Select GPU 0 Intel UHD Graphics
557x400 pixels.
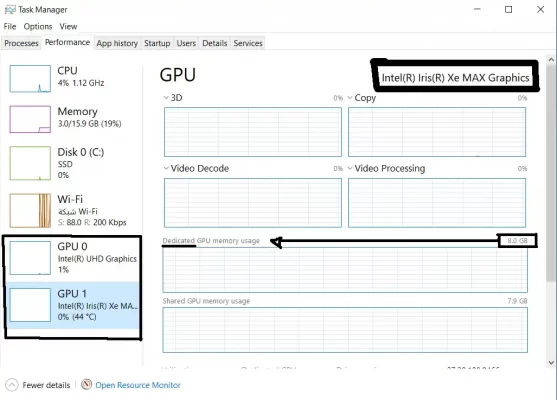[x=73, y=258]
